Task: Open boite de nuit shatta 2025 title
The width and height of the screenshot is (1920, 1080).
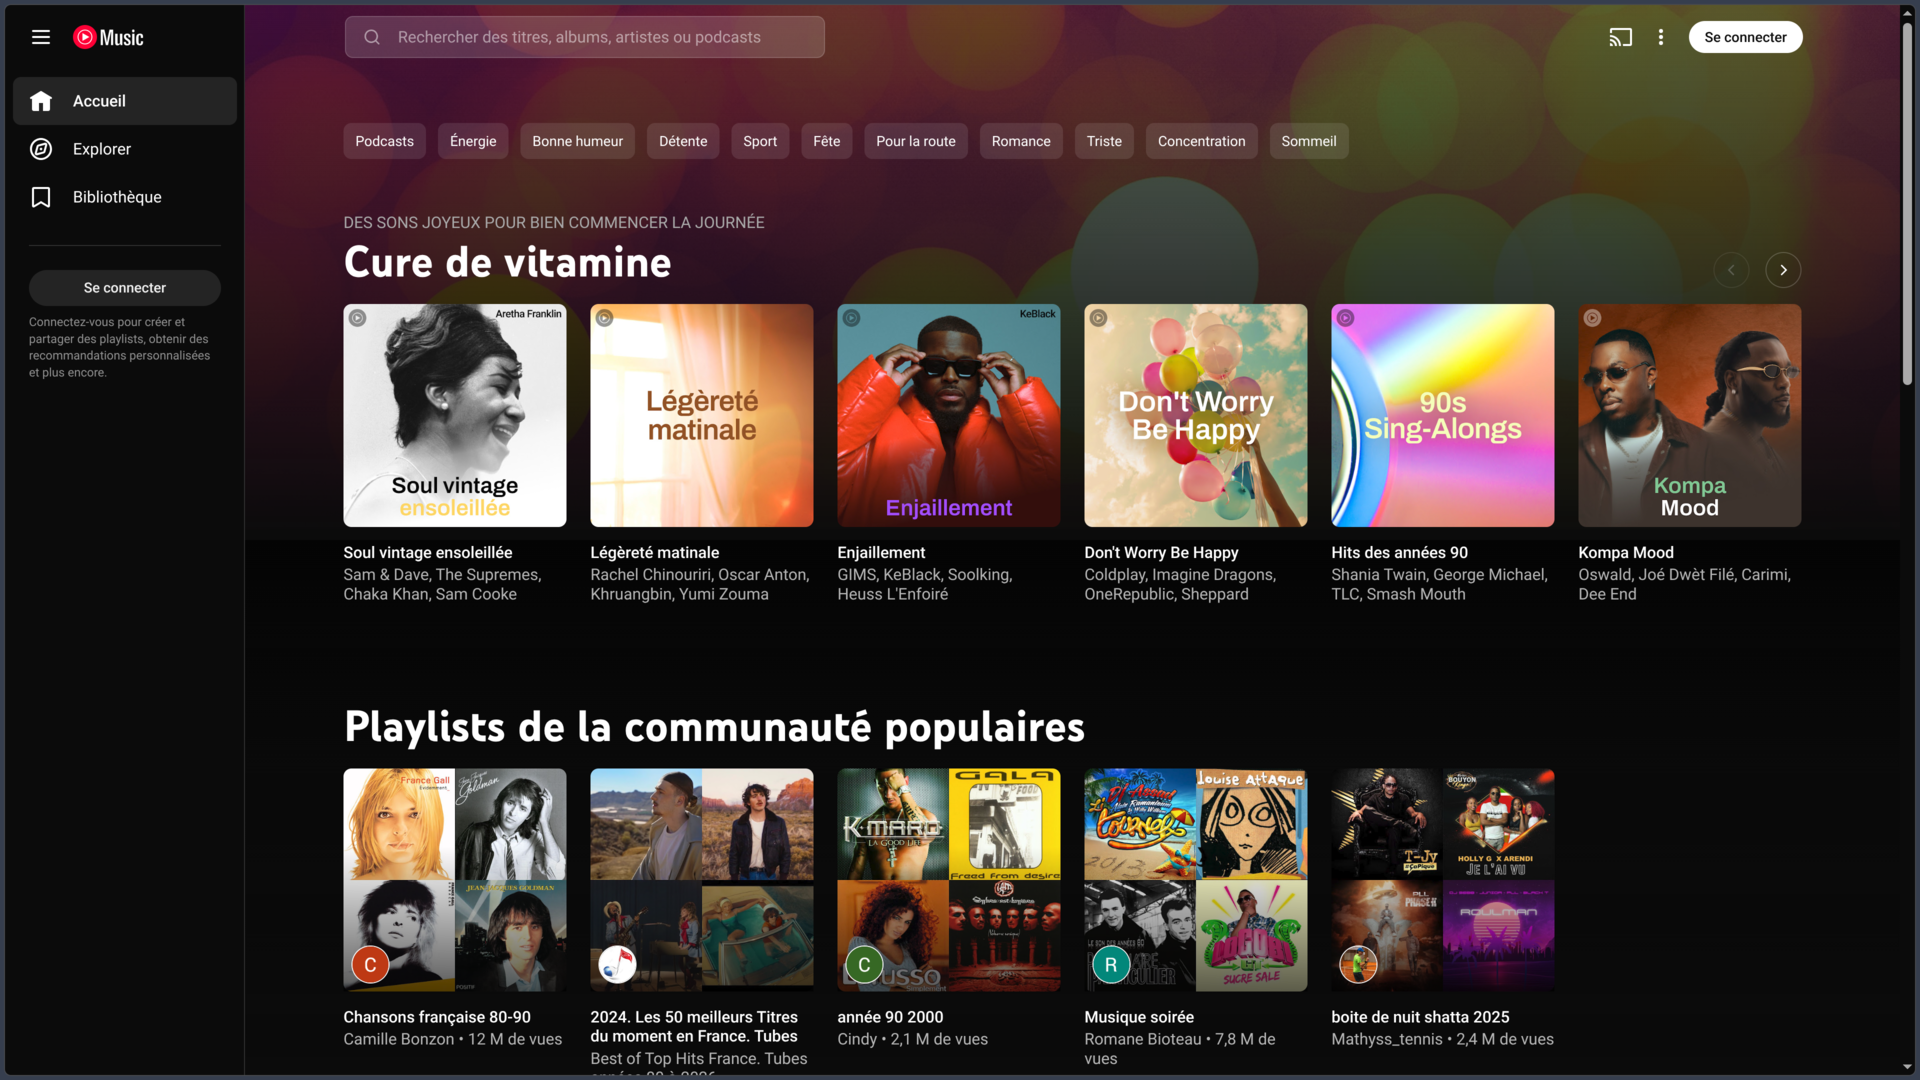Action: (1420, 1017)
